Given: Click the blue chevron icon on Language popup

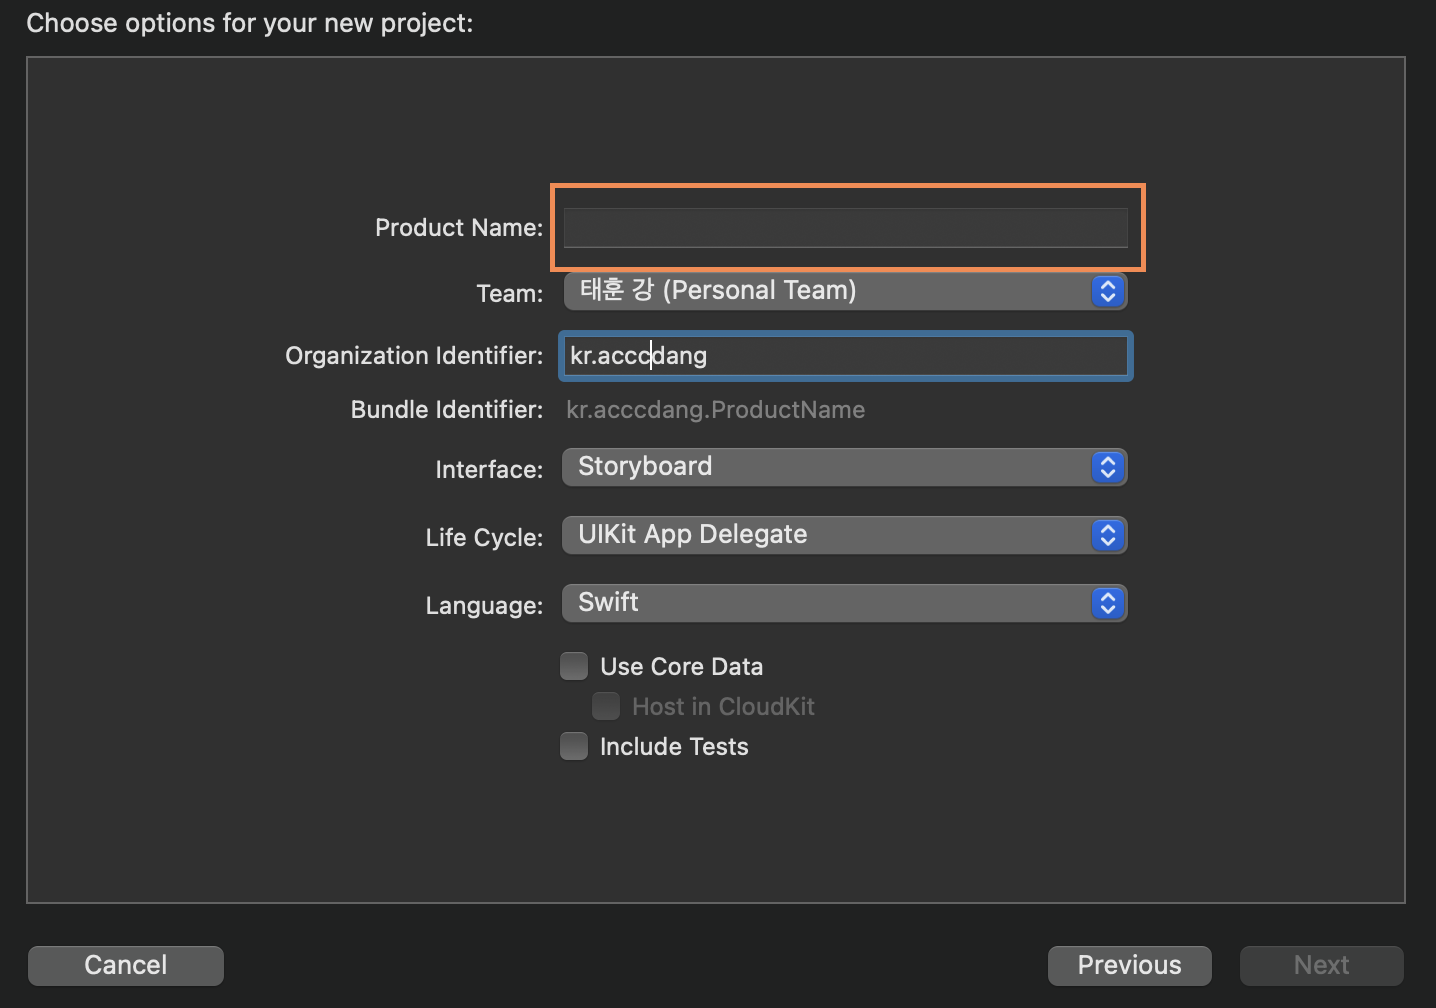Looking at the screenshot, I should tap(1107, 603).
